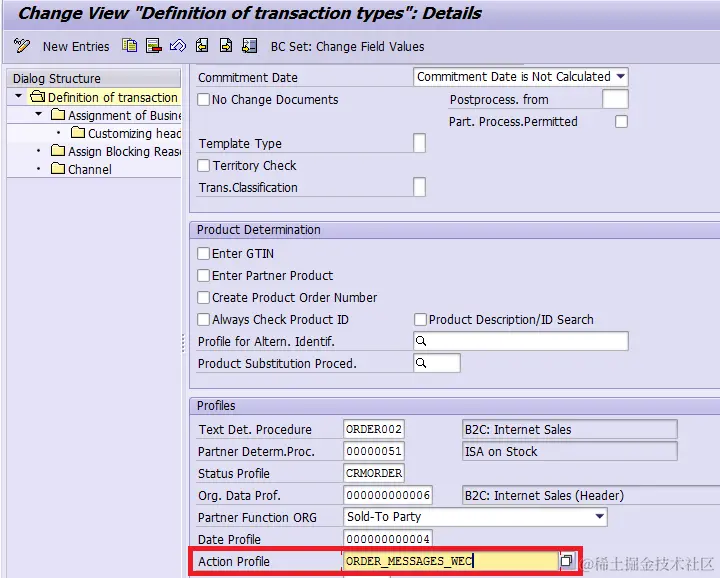Click B2C: Internet Sales description text
Viewport: 720px width, 578px height.
pos(518,429)
